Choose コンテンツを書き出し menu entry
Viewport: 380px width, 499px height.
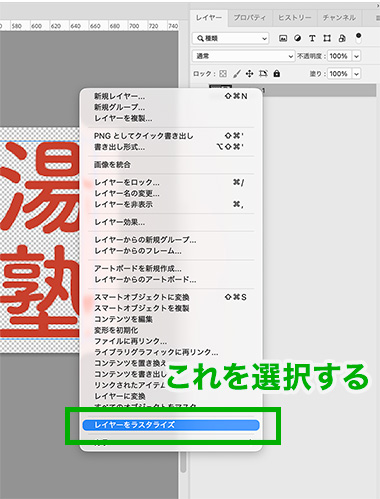click(130, 374)
